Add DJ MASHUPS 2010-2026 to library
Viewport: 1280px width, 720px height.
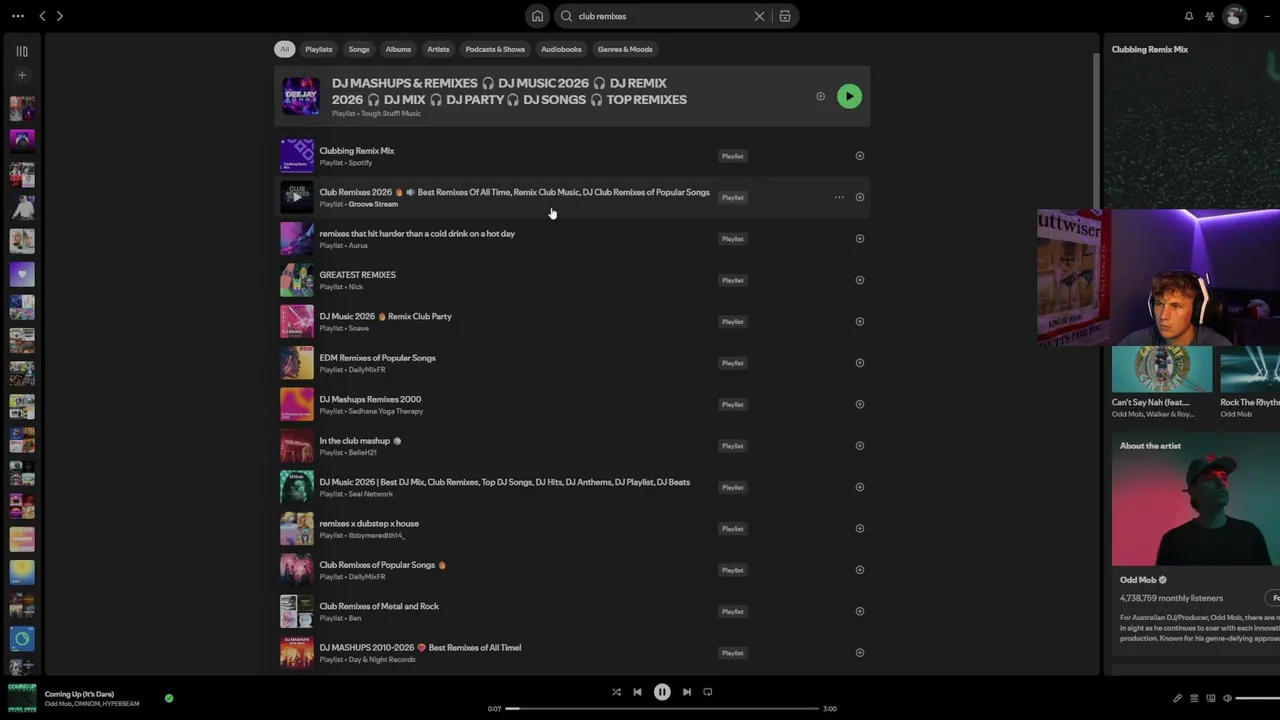pyautogui.click(x=860, y=653)
